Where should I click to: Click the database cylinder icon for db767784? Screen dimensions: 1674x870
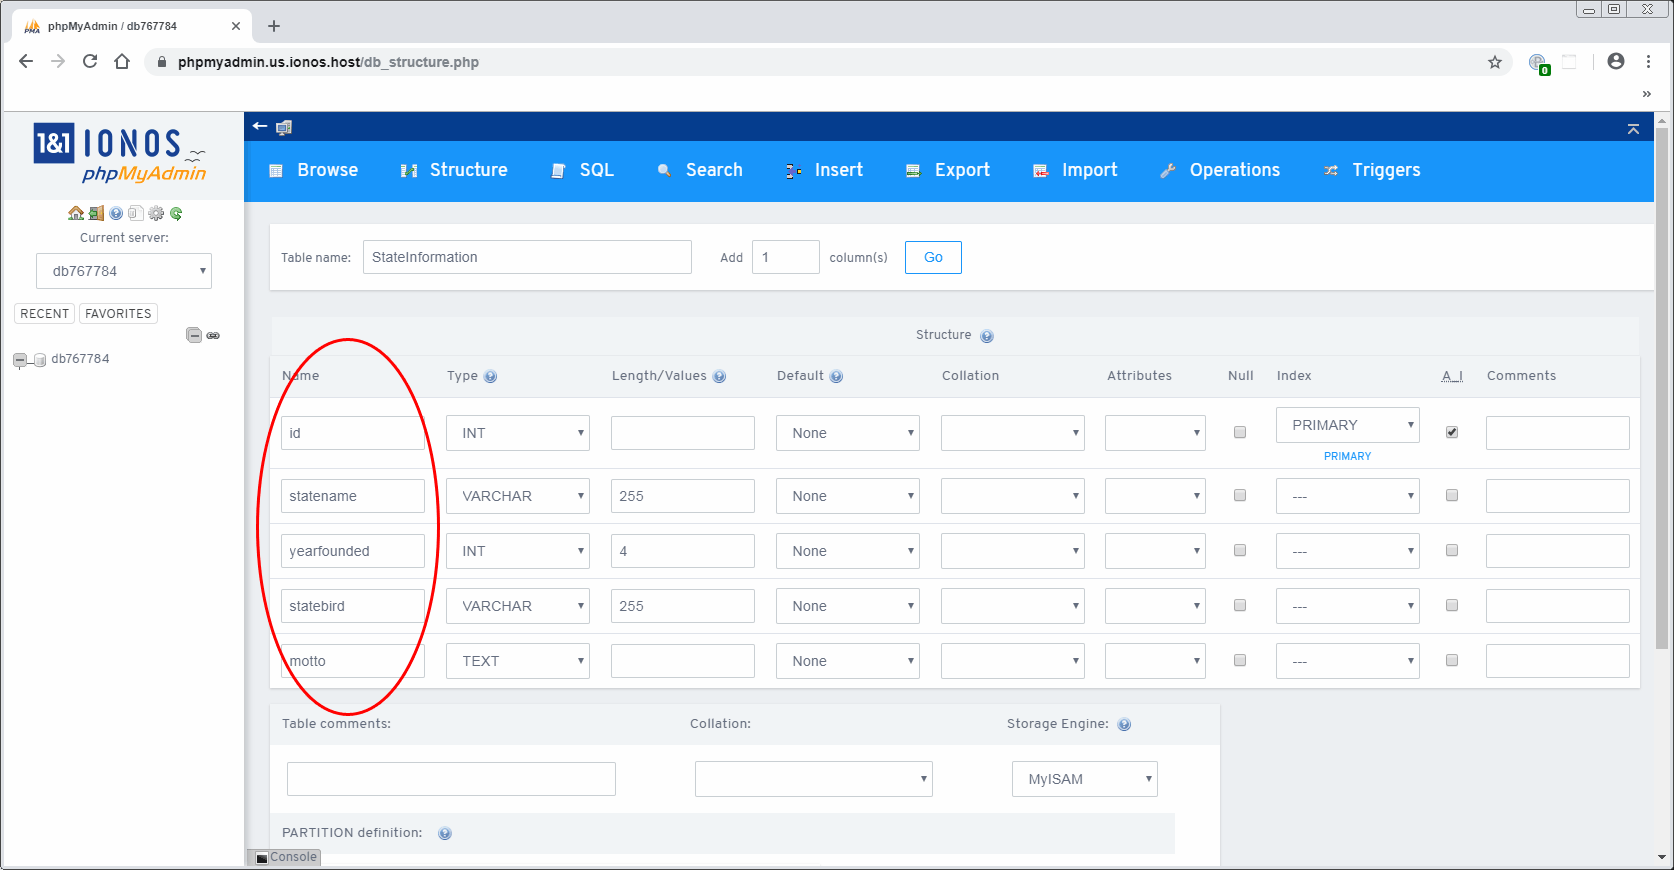coord(40,360)
